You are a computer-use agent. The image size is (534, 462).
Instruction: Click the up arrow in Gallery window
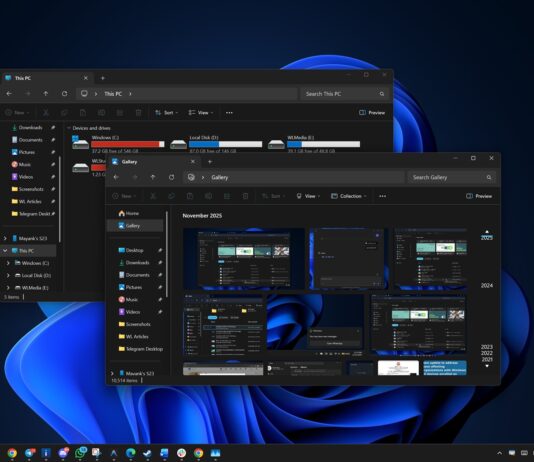153,177
